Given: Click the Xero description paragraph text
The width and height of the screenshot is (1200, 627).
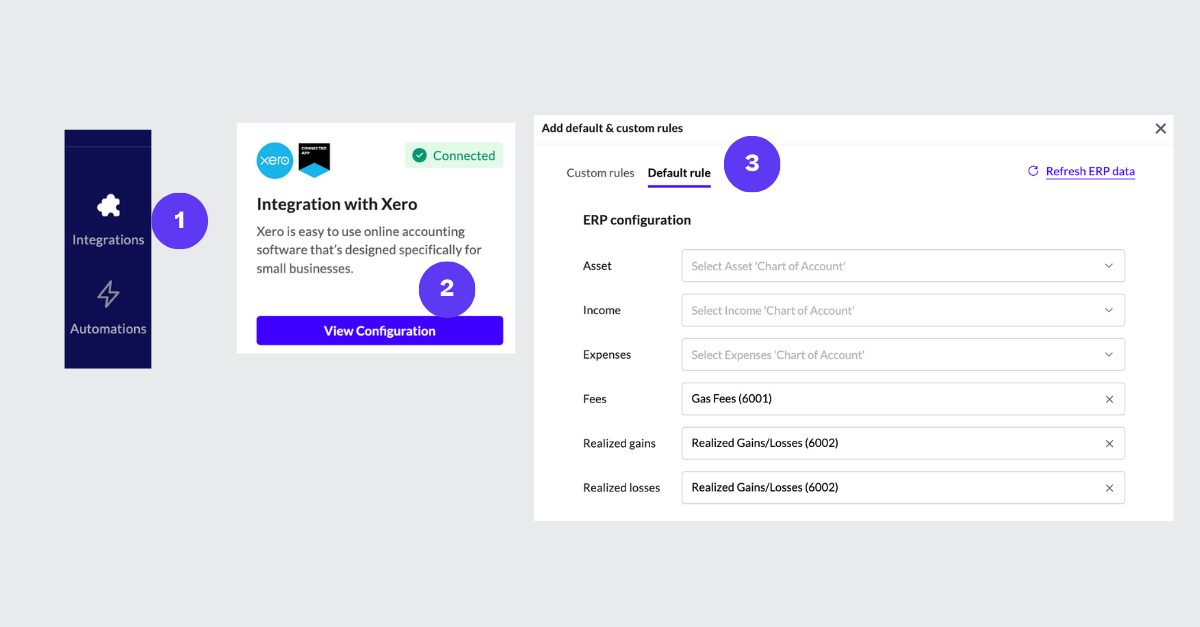Looking at the screenshot, I should coord(369,250).
